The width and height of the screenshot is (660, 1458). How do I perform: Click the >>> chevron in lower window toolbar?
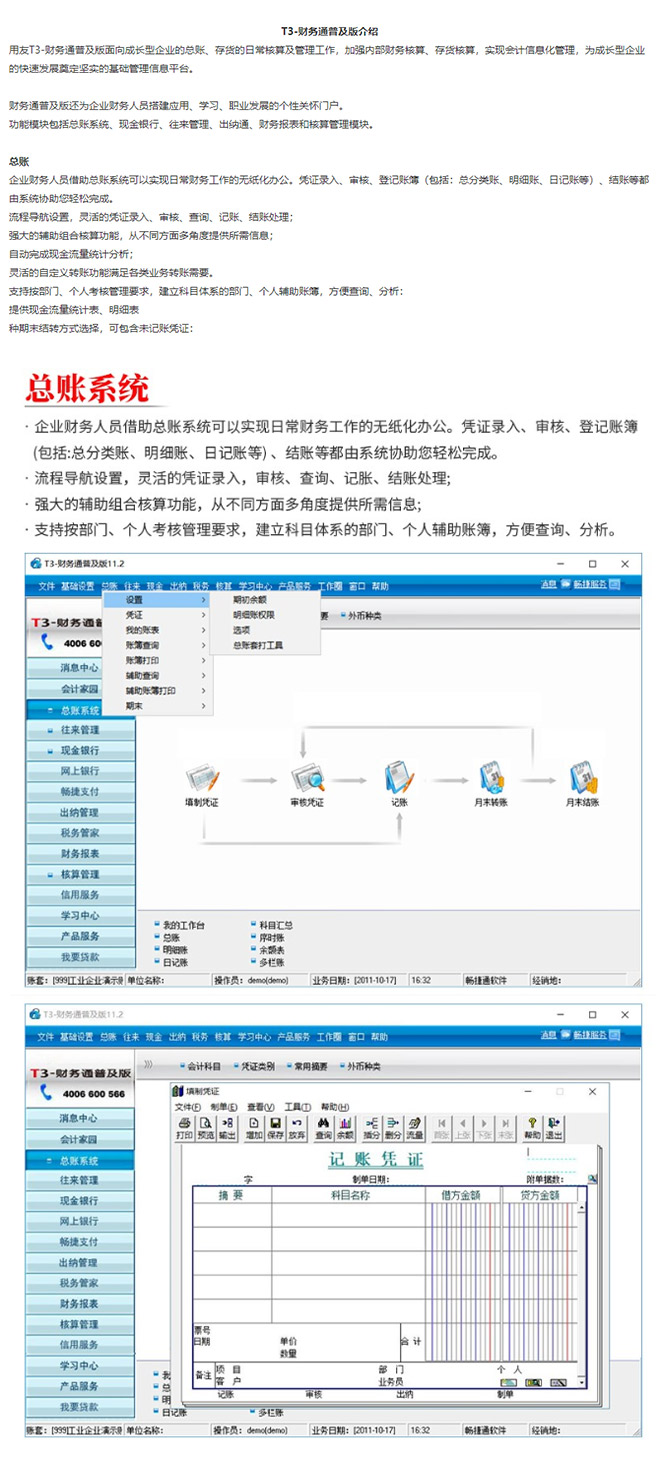(x=148, y=1066)
